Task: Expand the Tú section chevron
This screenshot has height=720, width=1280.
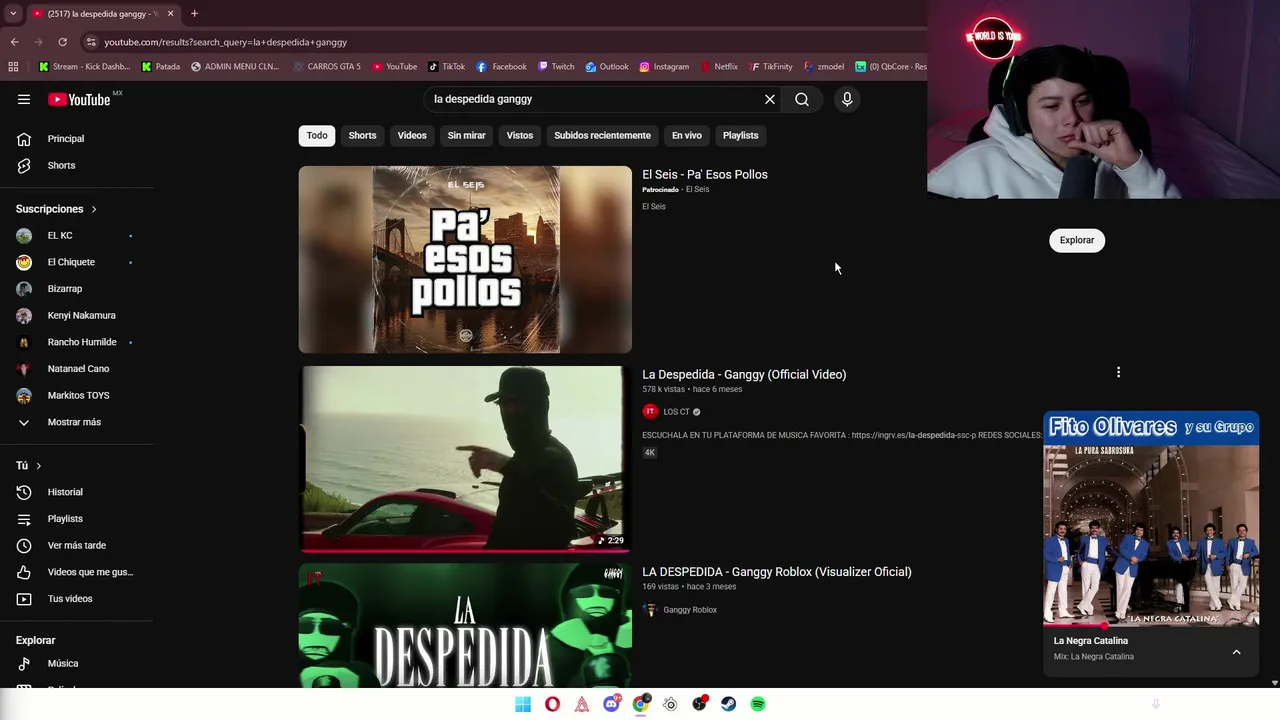Action: (39, 466)
